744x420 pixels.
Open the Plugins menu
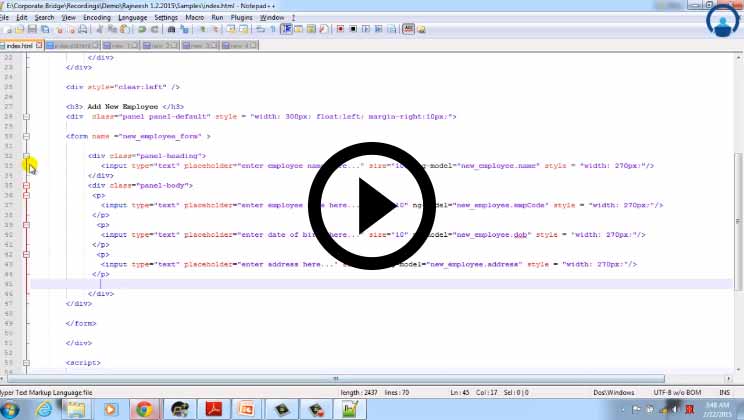pos(241,17)
